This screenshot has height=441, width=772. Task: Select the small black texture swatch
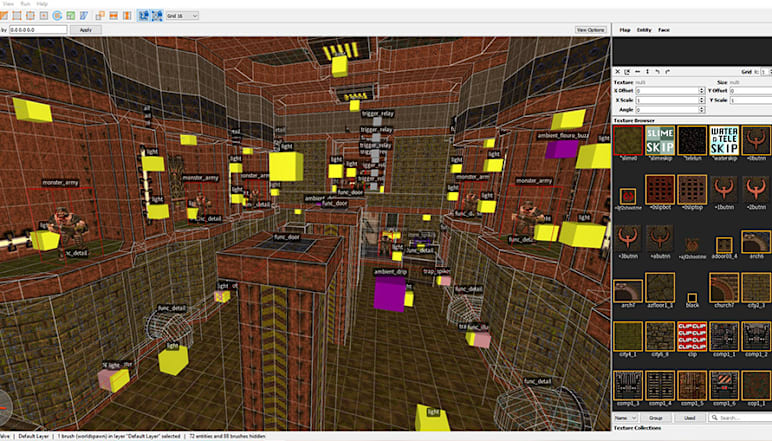click(x=692, y=298)
